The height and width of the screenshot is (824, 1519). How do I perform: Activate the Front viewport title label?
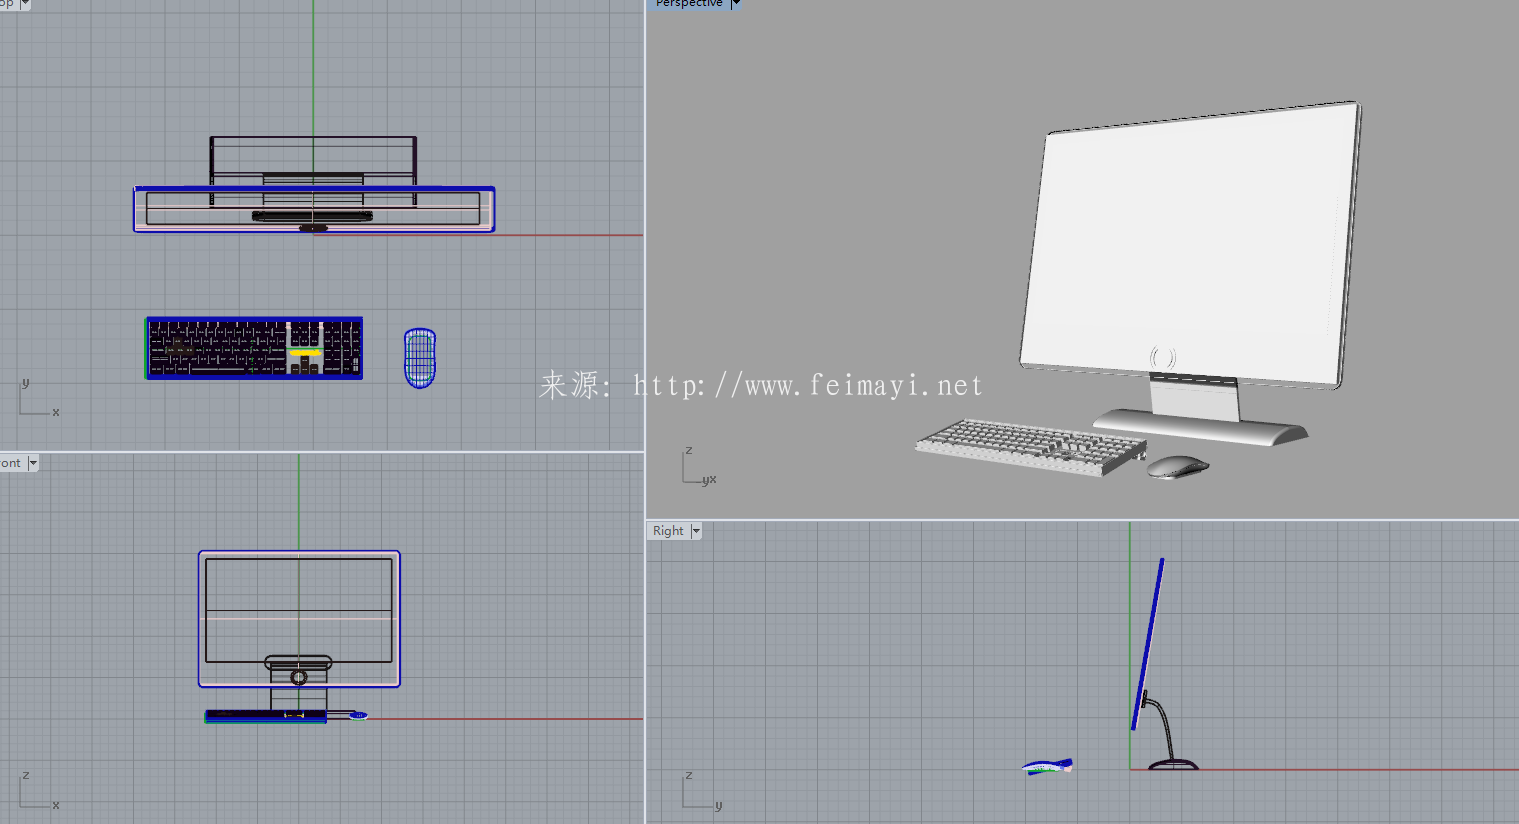point(11,463)
